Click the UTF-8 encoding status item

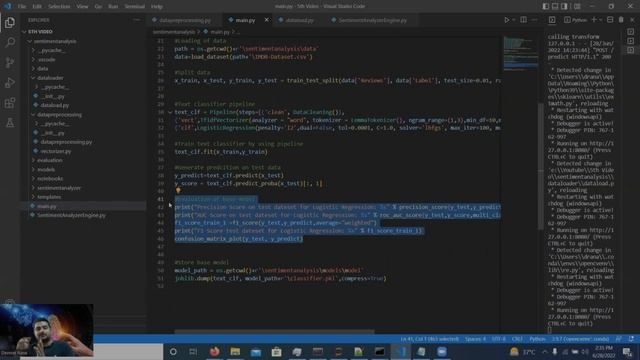[x=499, y=339]
